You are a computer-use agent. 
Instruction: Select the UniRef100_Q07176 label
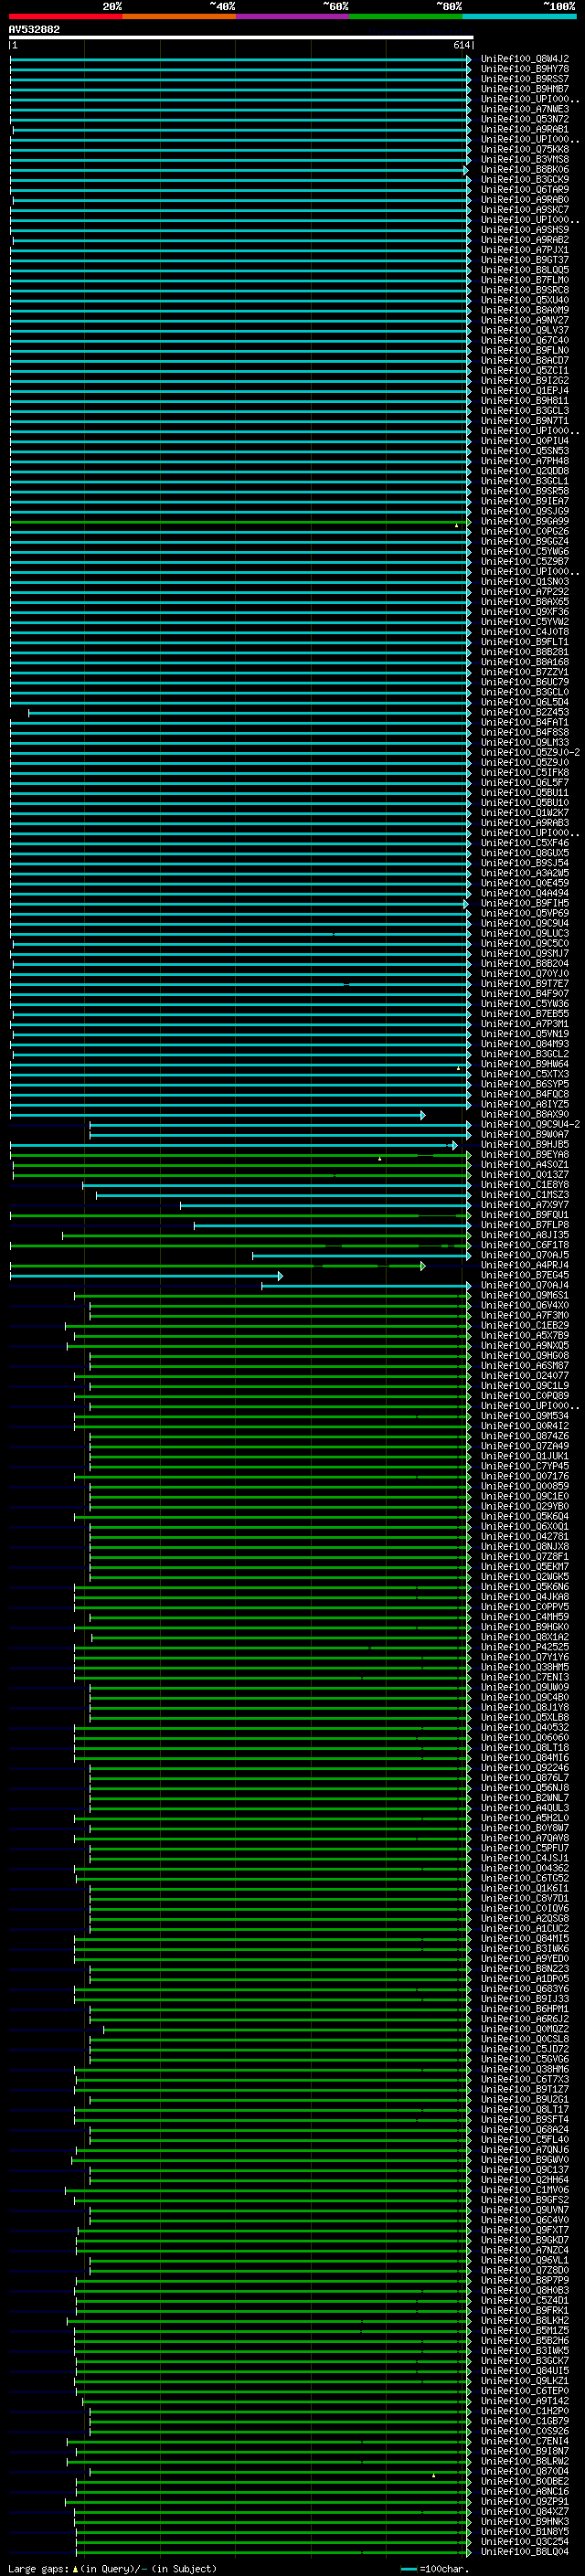coord(525,1477)
